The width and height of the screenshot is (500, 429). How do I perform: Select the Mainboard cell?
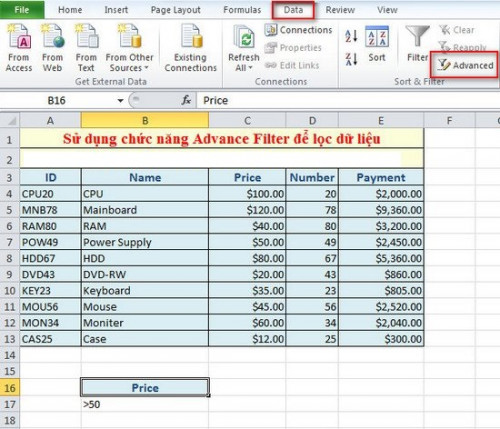point(145,210)
